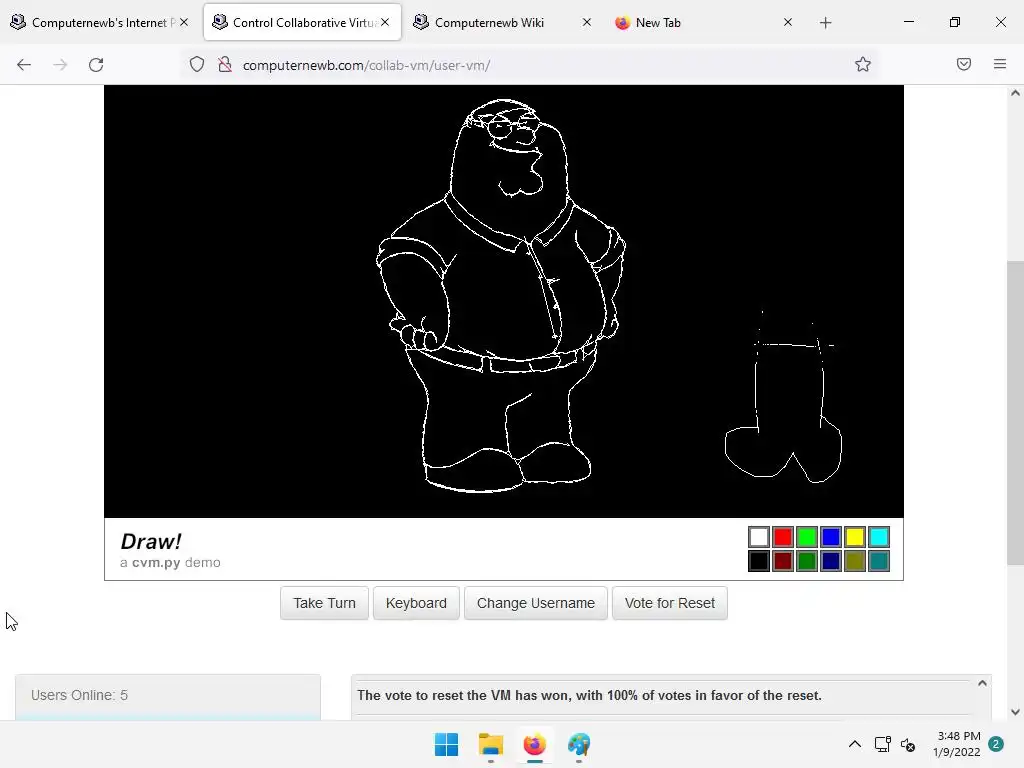Pick the bright red color swatch

click(x=782, y=537)
